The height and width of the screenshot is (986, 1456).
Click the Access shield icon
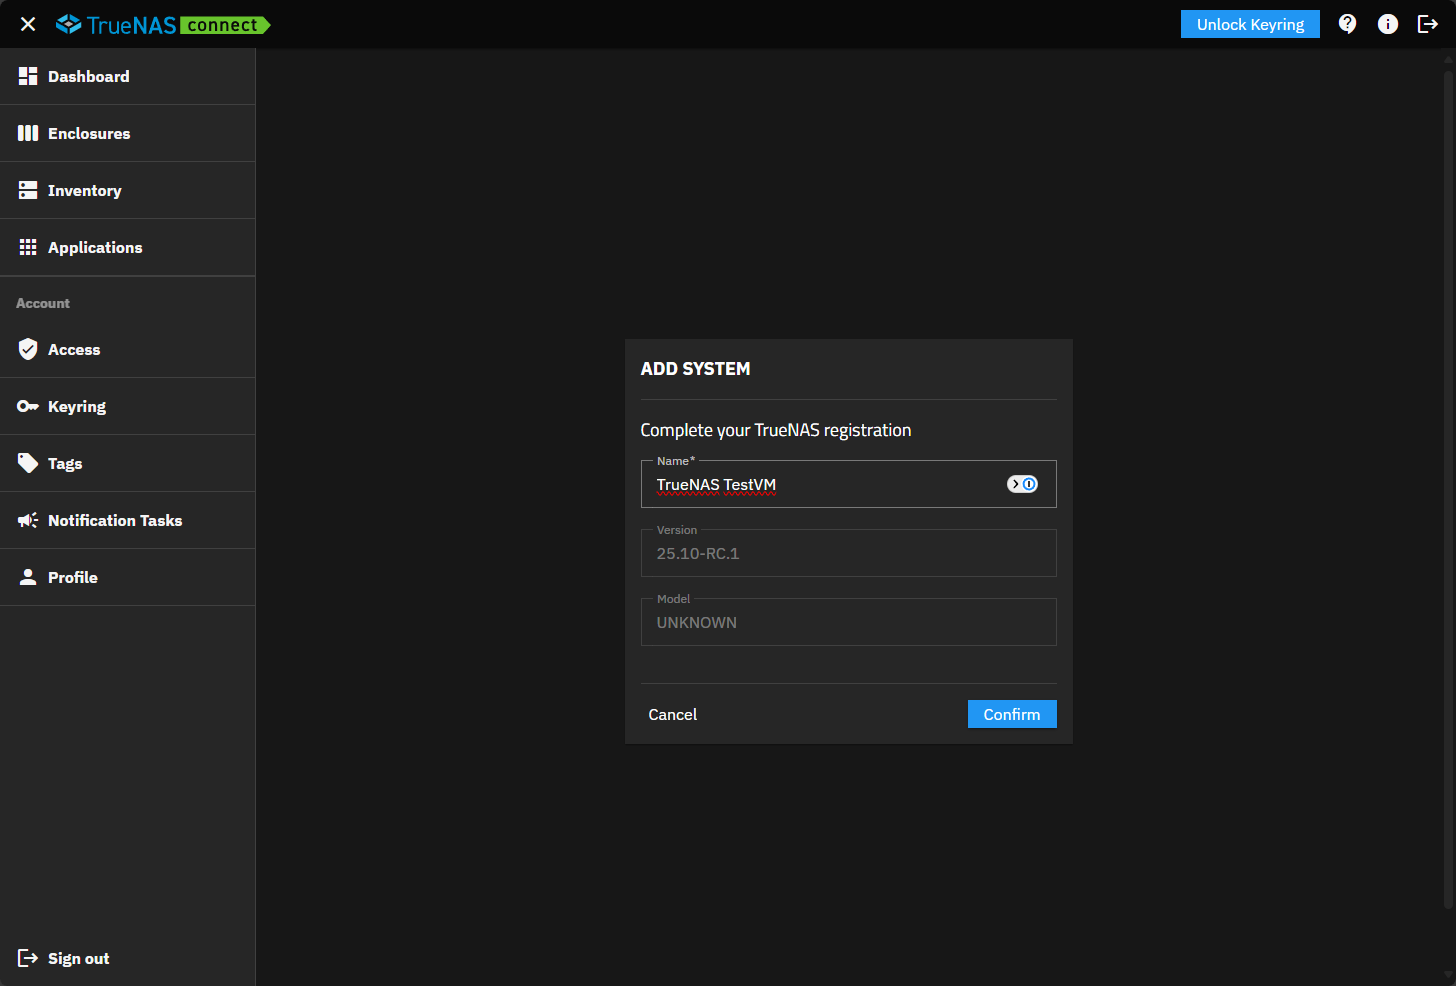(x=28, y=349)
